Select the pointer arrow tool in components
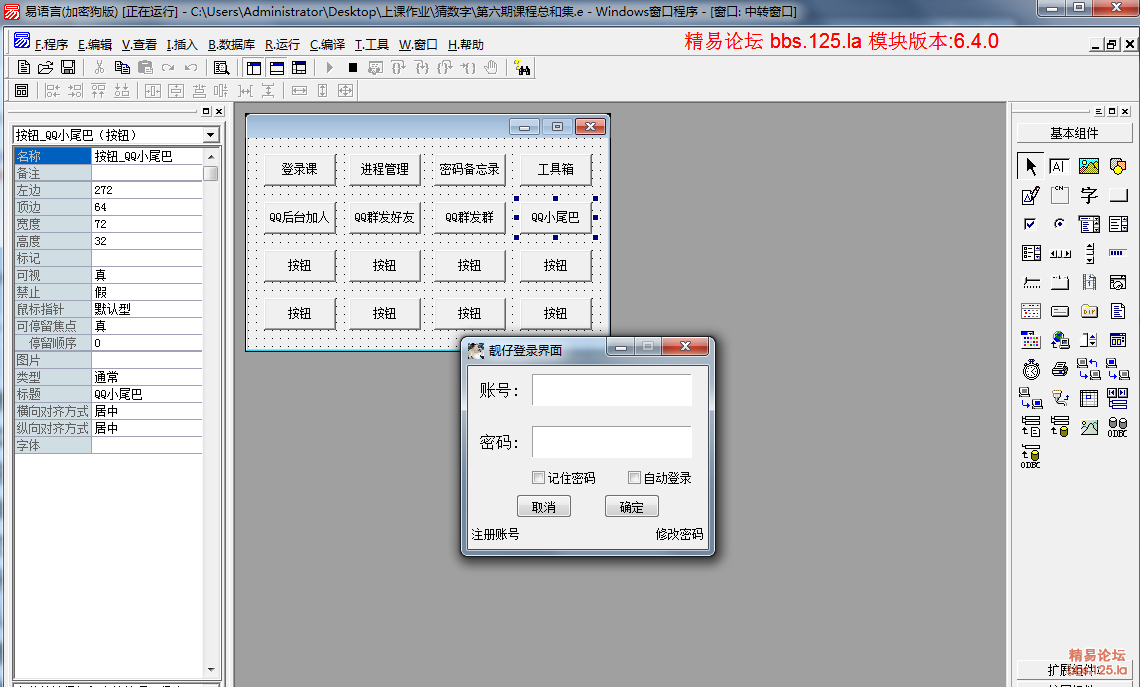 (1031, 166)
